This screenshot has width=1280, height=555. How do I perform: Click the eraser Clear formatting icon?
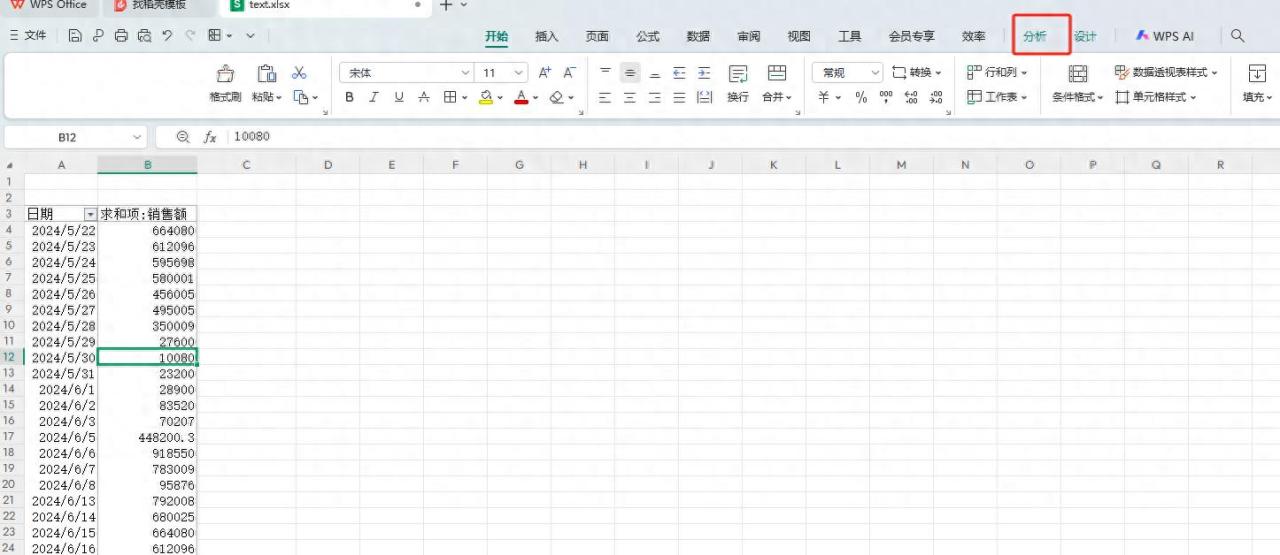(x=557, y=98)
